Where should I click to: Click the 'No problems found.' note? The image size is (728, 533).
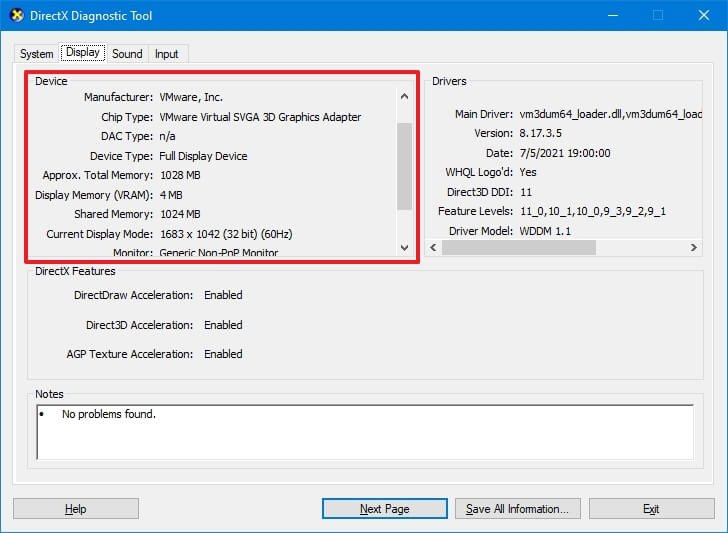coord(109,414)
